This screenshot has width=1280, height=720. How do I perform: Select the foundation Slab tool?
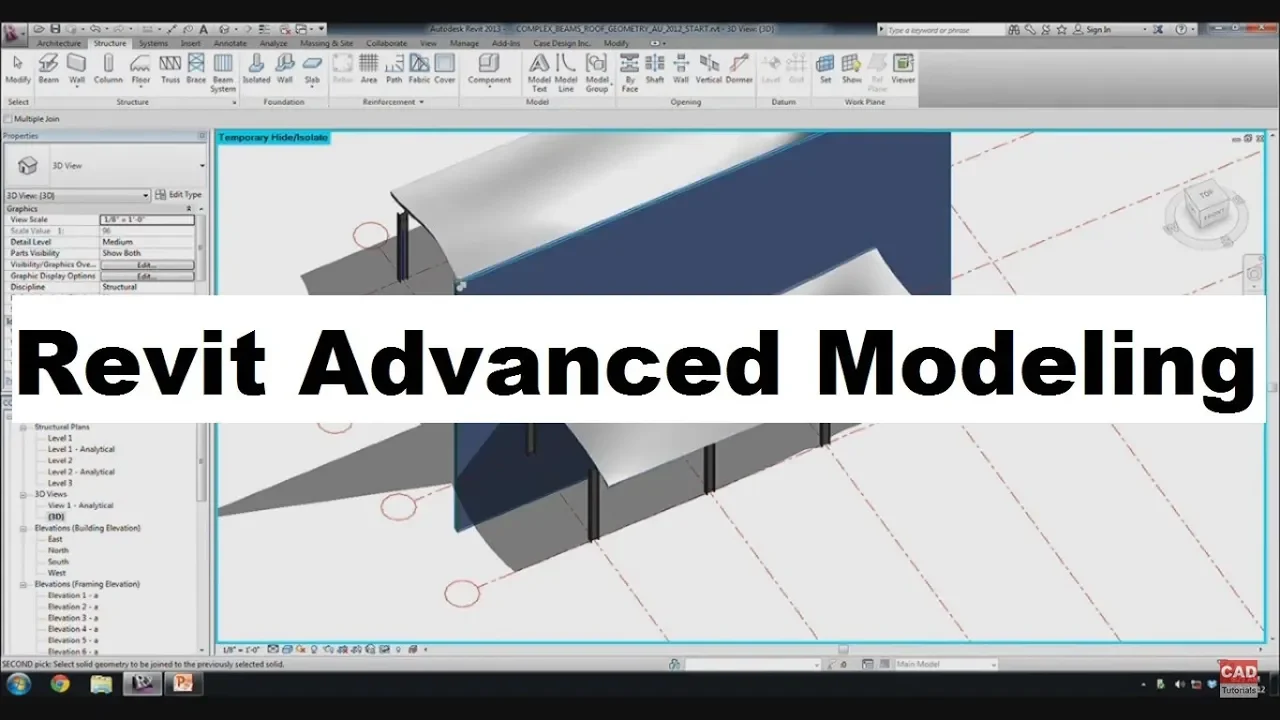click(312, 68)
